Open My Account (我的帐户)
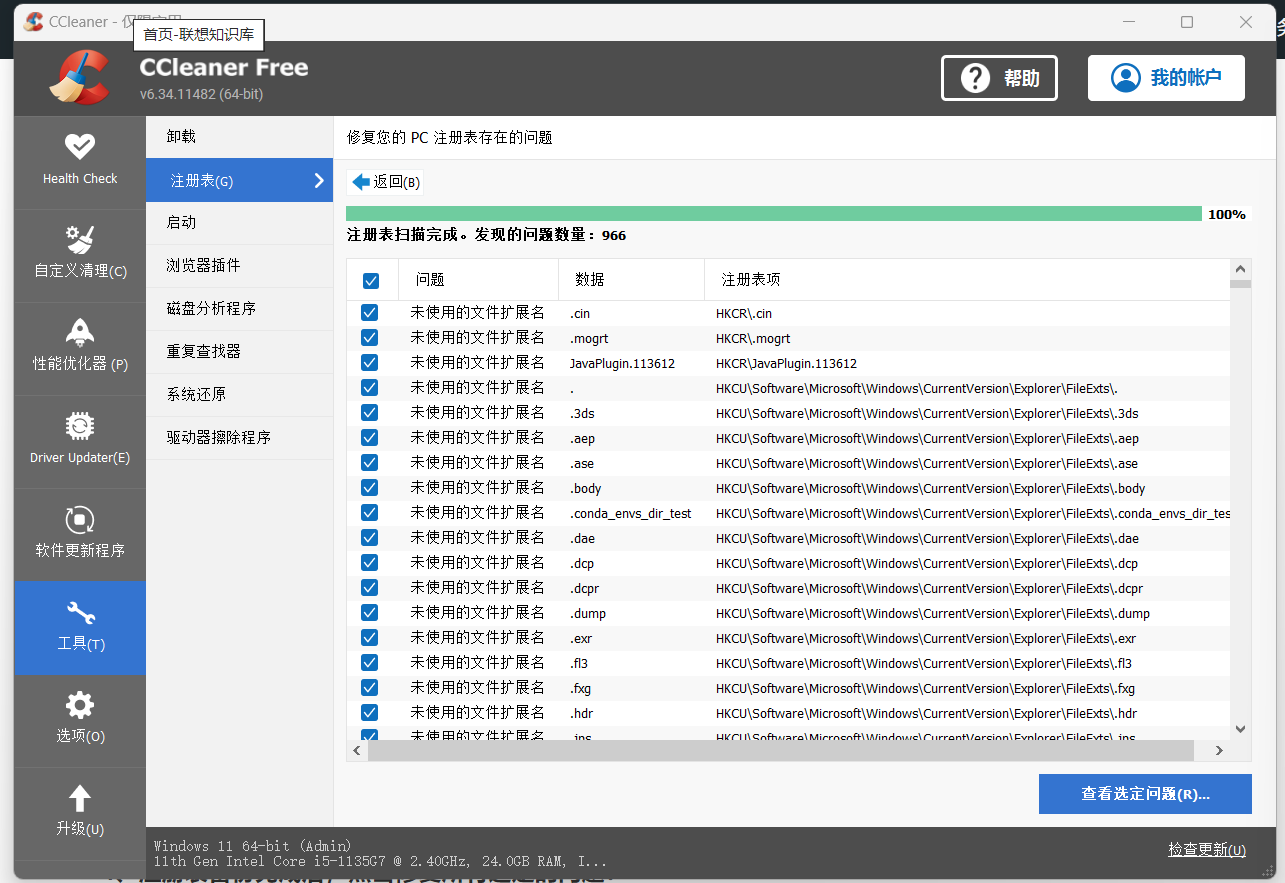The width and height of the screenshot is (1285, 883). (1166, 78)
